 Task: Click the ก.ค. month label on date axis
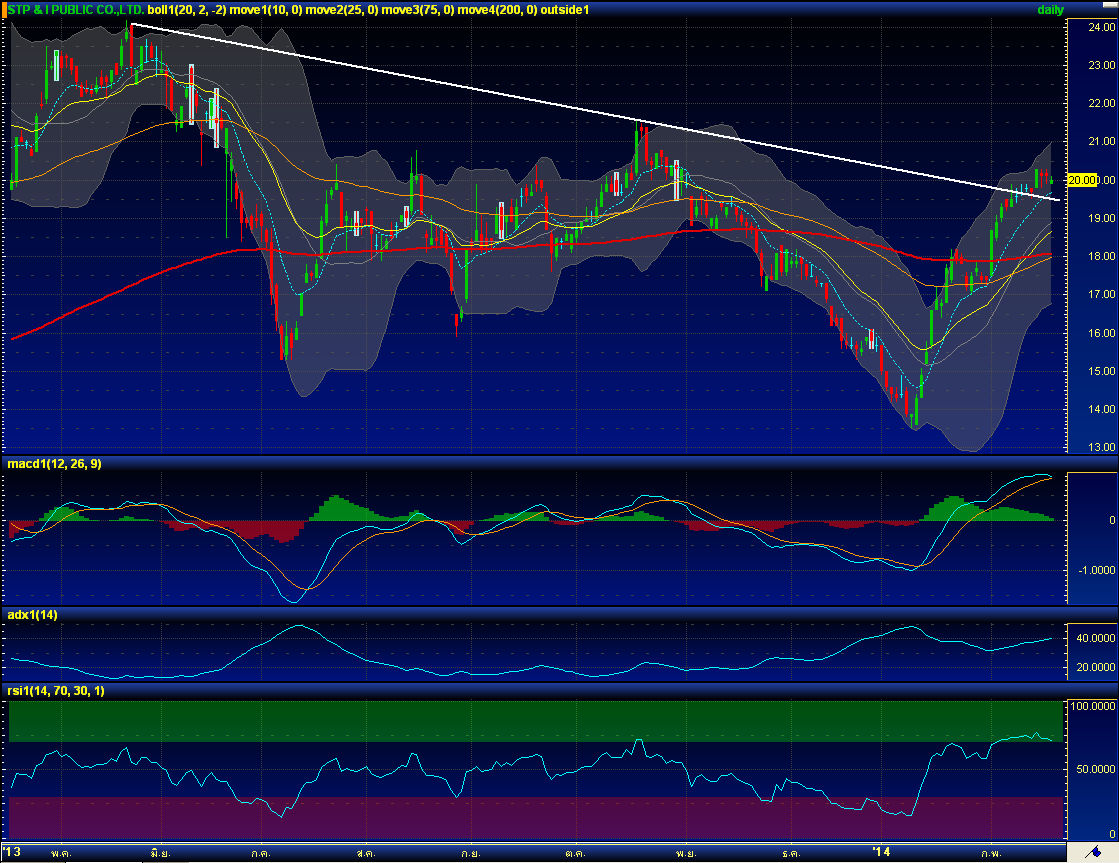point(260,853)
